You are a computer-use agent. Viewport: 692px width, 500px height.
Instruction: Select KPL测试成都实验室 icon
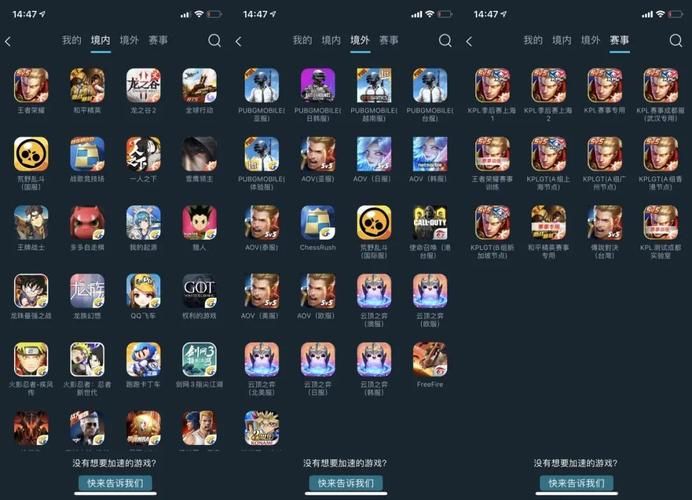pos(661,222)
